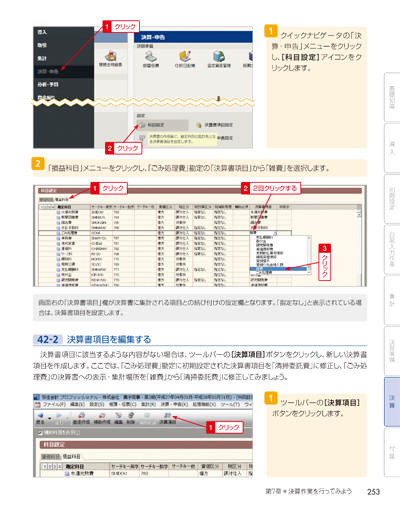400x510 pixels.
Task: Switch to 損益科目 tab in middle screenshot
Action: 62,199
